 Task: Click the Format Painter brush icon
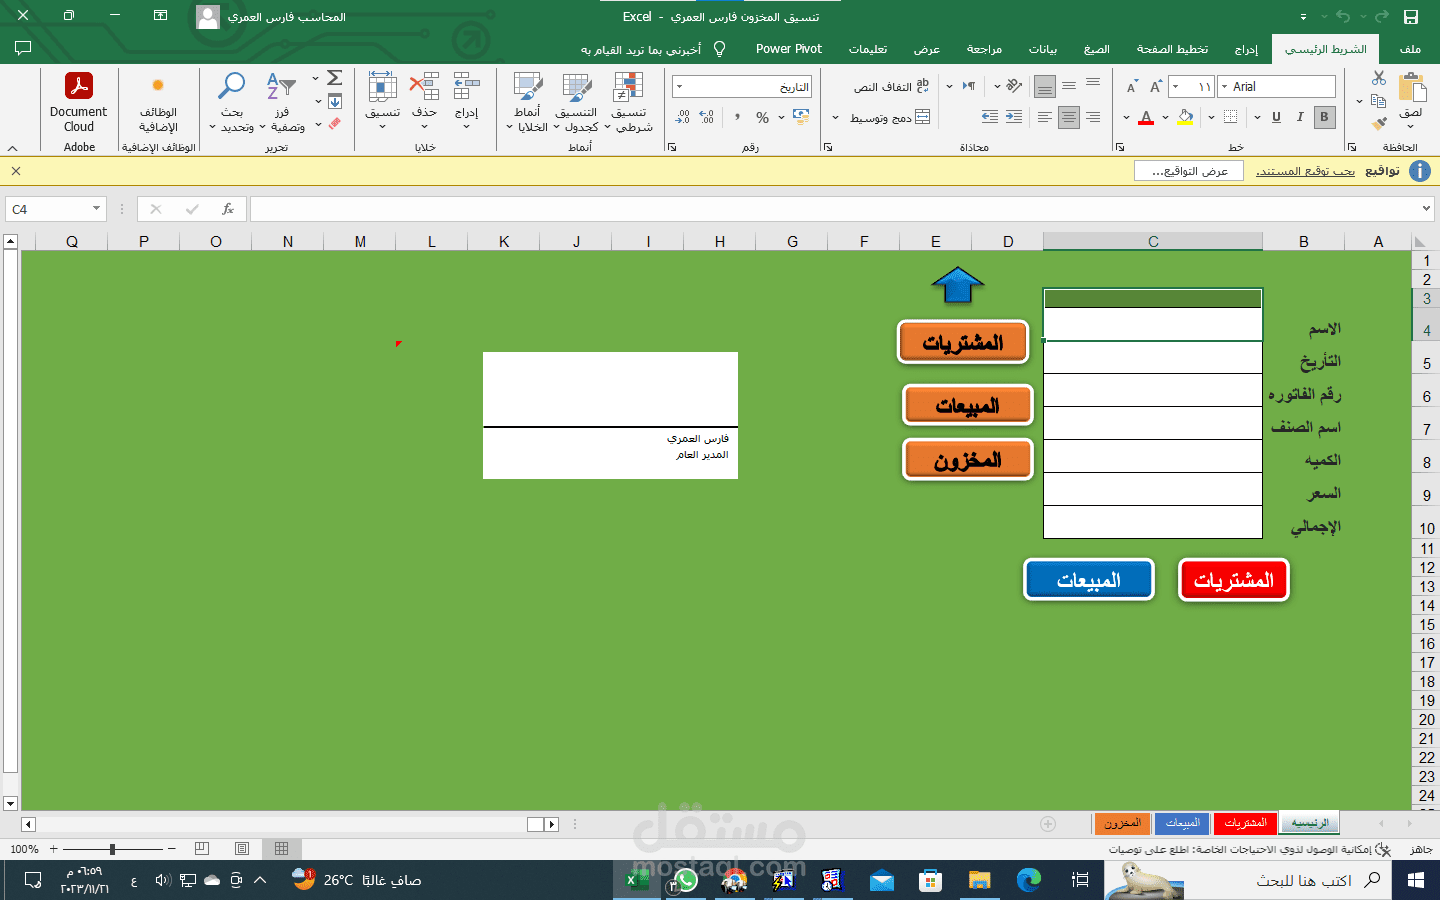point(1379,123)
